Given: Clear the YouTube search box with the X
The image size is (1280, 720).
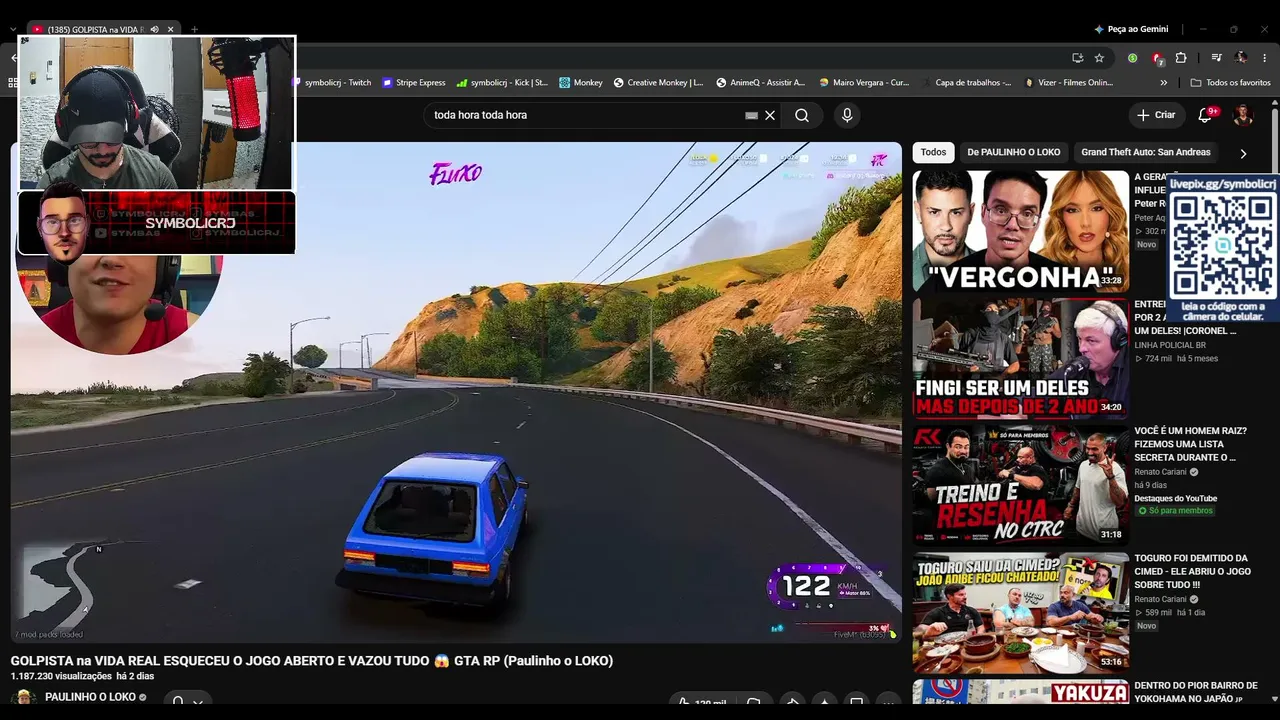Looking at the screenshot, I should 770,115.
